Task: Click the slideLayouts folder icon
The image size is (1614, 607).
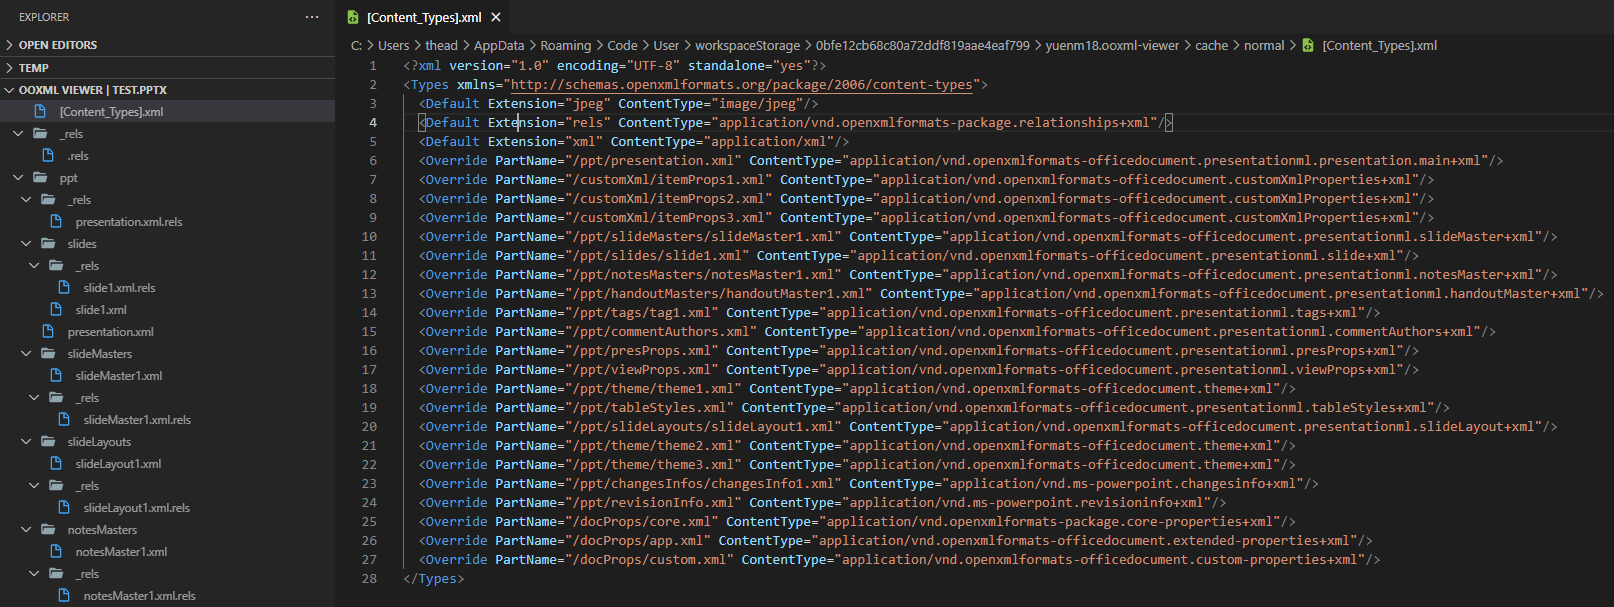Action: point(48,442)
